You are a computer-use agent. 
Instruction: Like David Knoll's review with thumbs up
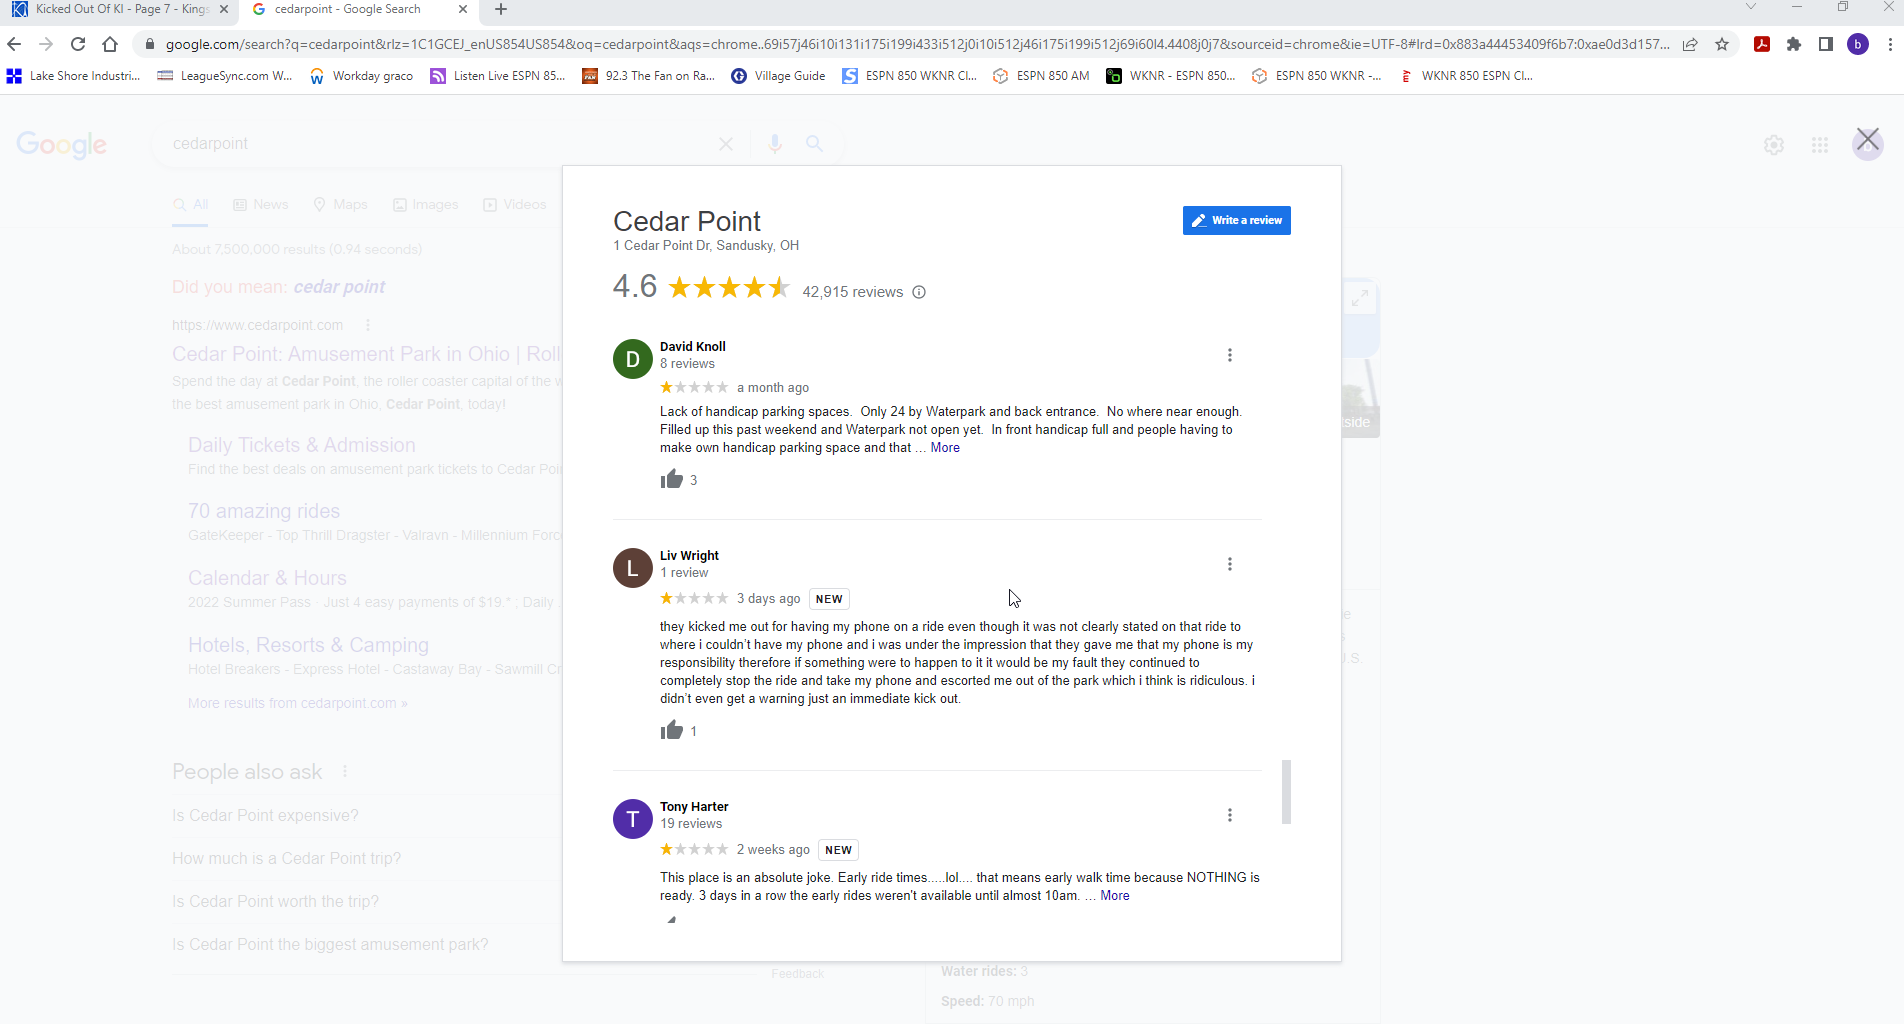[672, 480]
